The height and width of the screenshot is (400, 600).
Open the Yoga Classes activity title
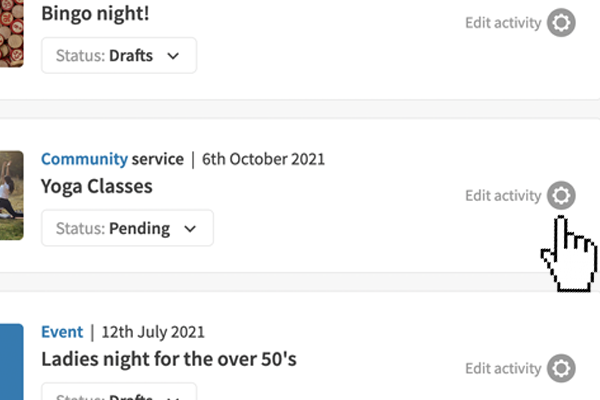pyautogui.click(x=96, y=186)
